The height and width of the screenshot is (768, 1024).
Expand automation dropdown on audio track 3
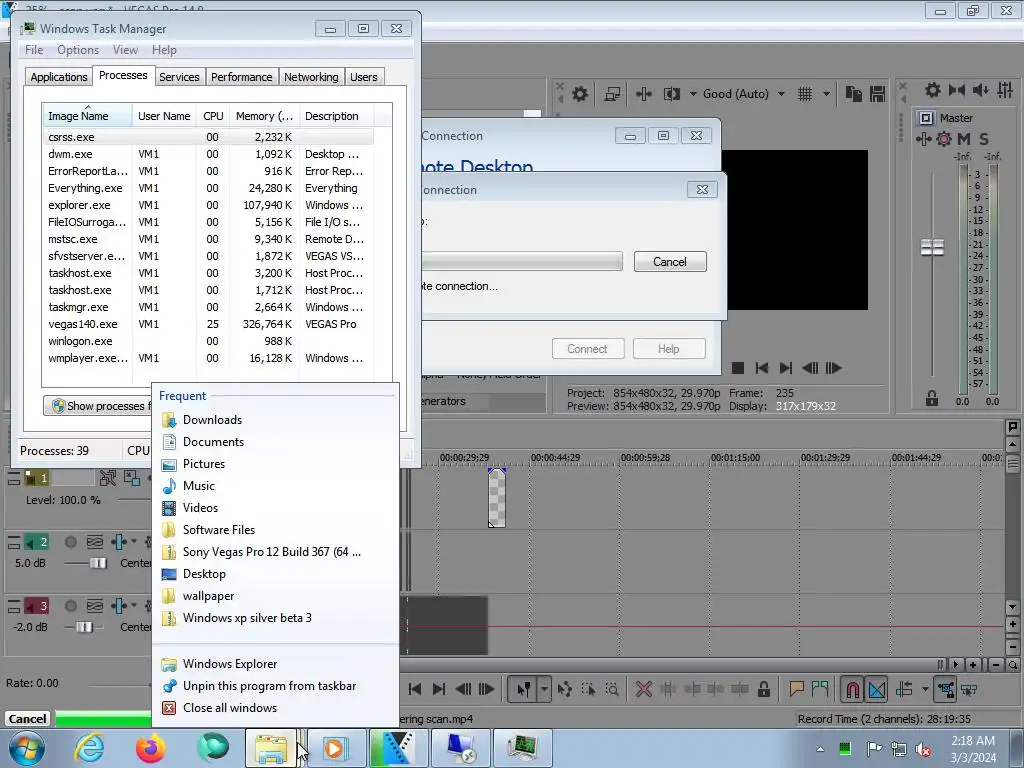coord(134,605)
